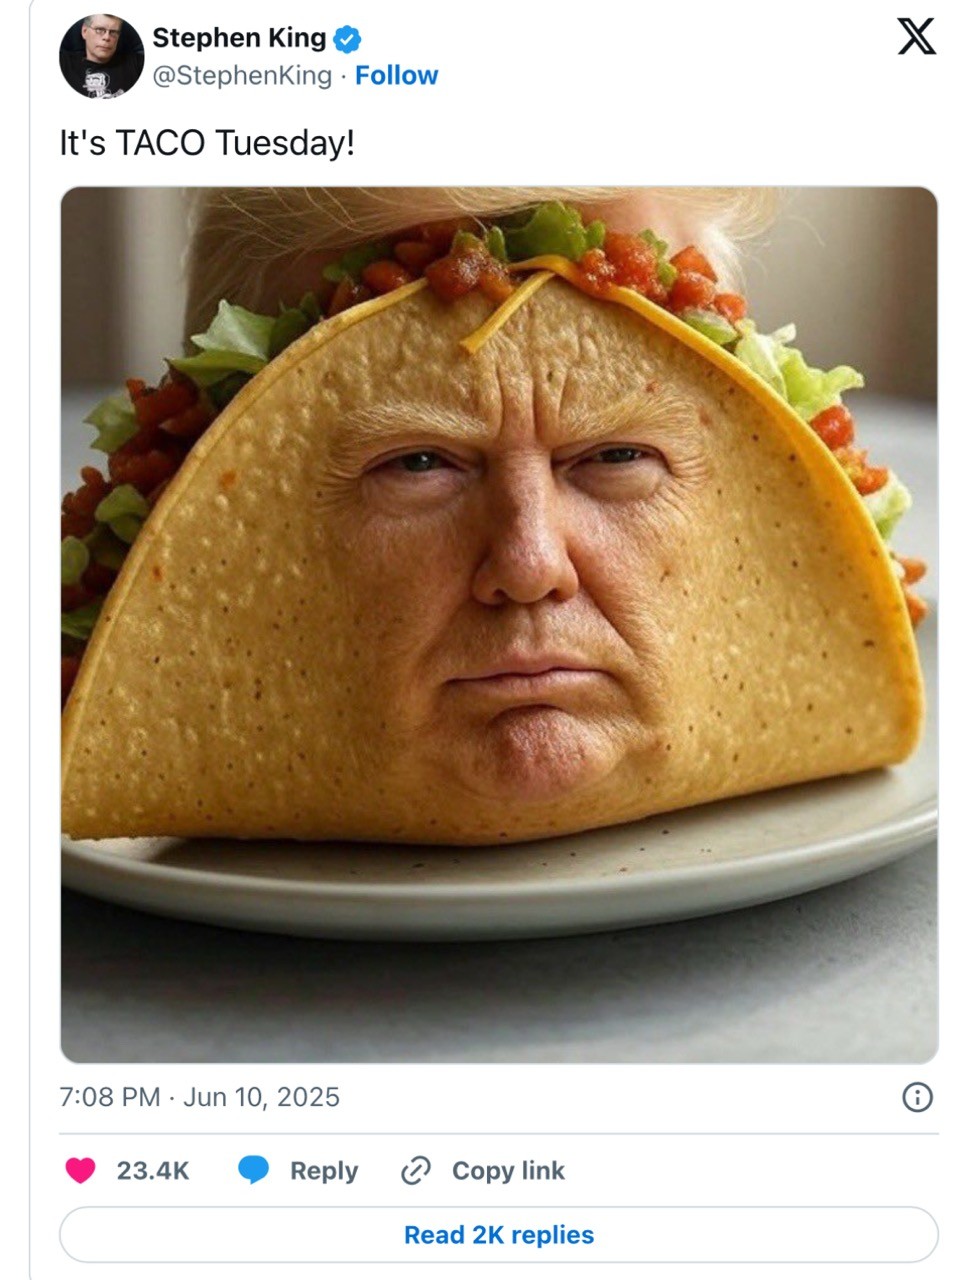Open the info icon beside the timestamp
Viewport: 958px width, 1280px height.
[917, 1097]
